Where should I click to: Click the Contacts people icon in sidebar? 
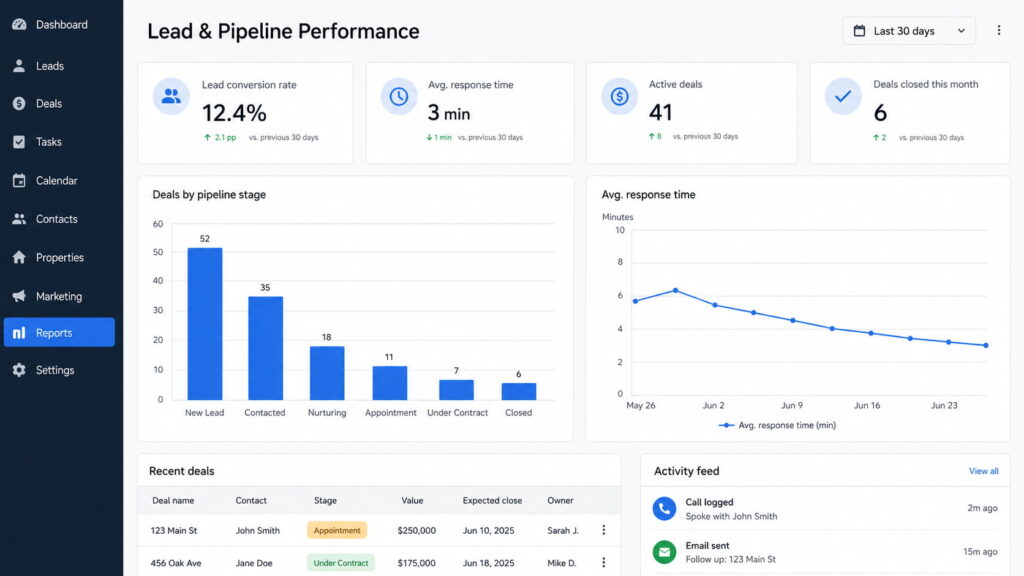point(19,219)
